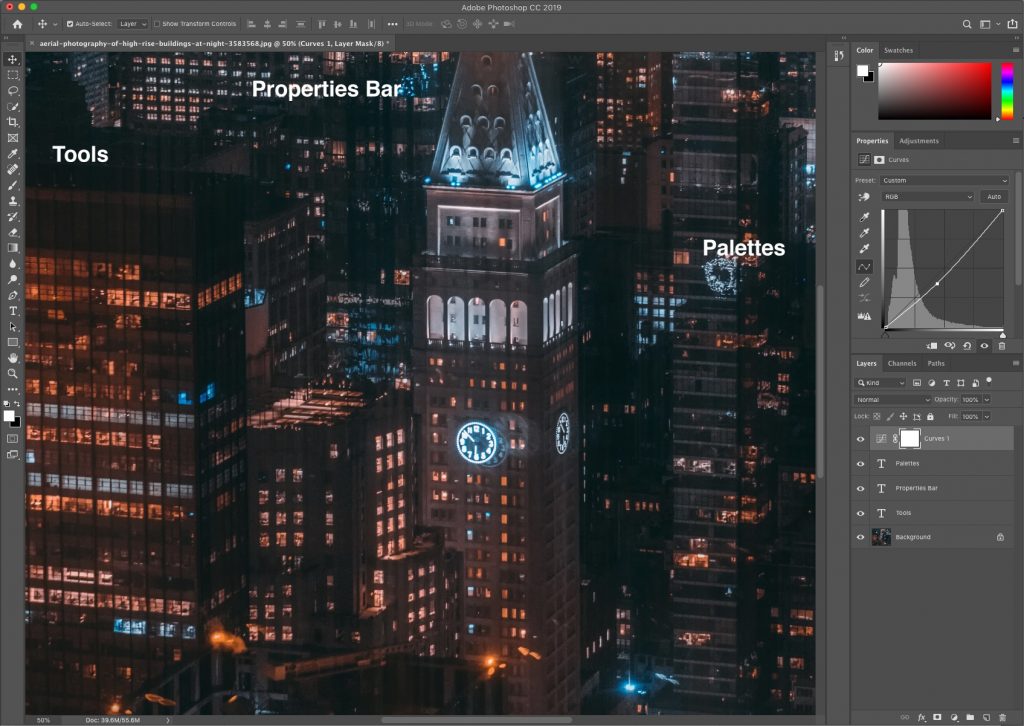Click the hue spectrum slider in Color panel
1024x726 pixels.
[x=1007, y=91]
